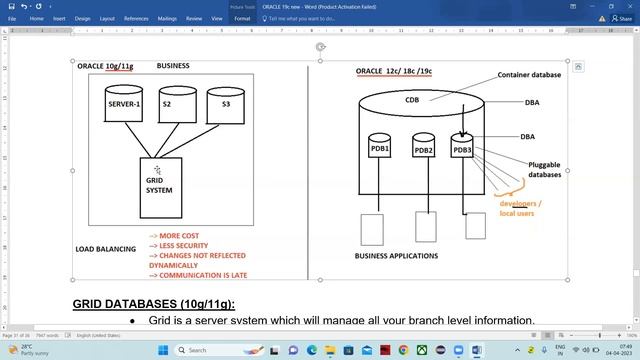This screenshot has height=360, width=640.
Task: Switch to Read Mode view icon
Action: pos(533,336)
